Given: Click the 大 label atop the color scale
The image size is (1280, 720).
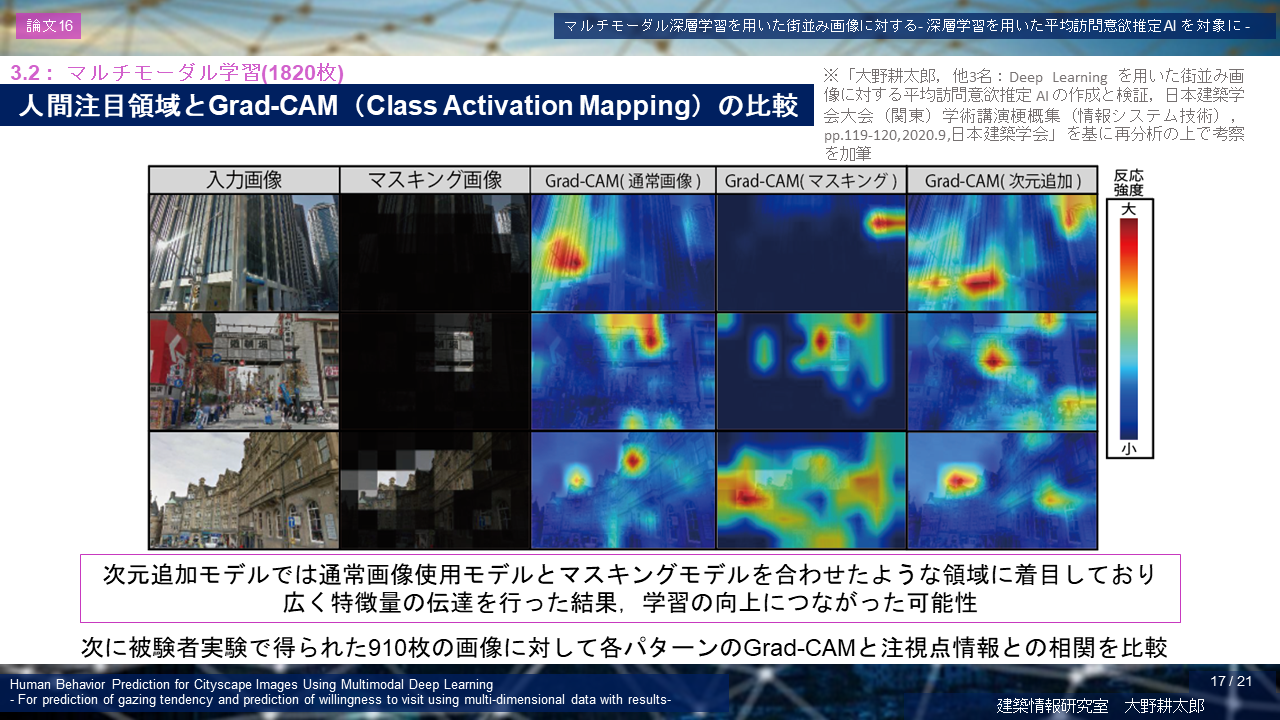Looking at the screenshot, I should 1129,210.
